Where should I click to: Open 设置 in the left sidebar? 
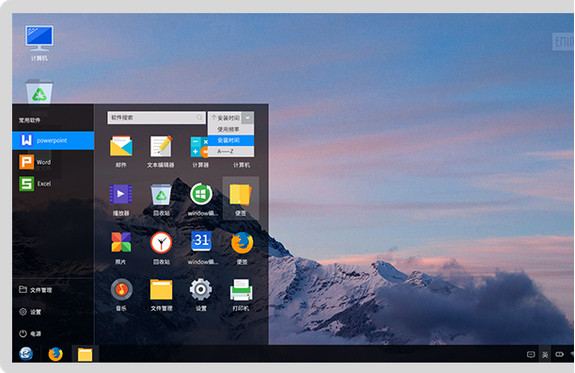tap(30, 312)
